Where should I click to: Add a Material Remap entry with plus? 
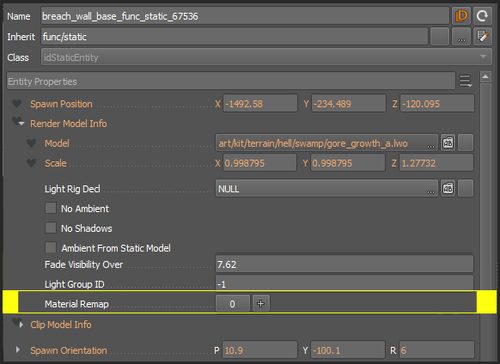click(261, 304)
